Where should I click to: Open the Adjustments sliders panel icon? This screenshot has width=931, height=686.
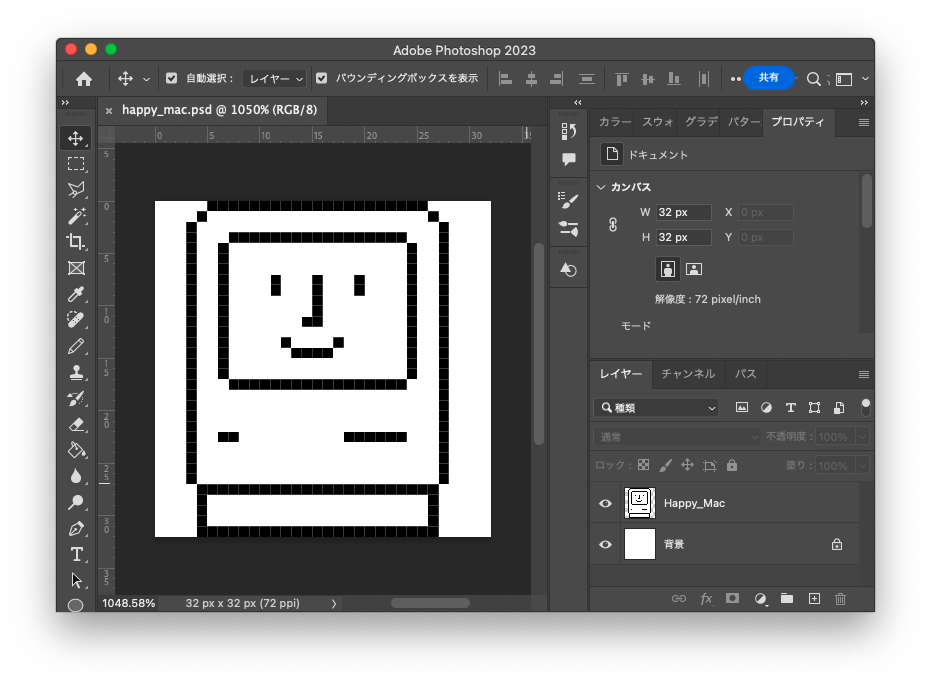tap(568, 228)
